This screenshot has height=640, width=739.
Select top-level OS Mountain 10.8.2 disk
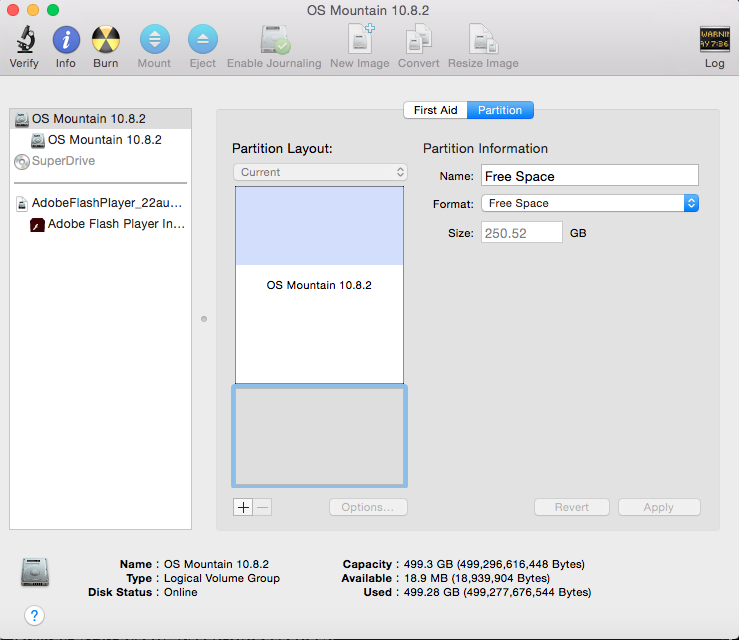[x=100, y=119]
